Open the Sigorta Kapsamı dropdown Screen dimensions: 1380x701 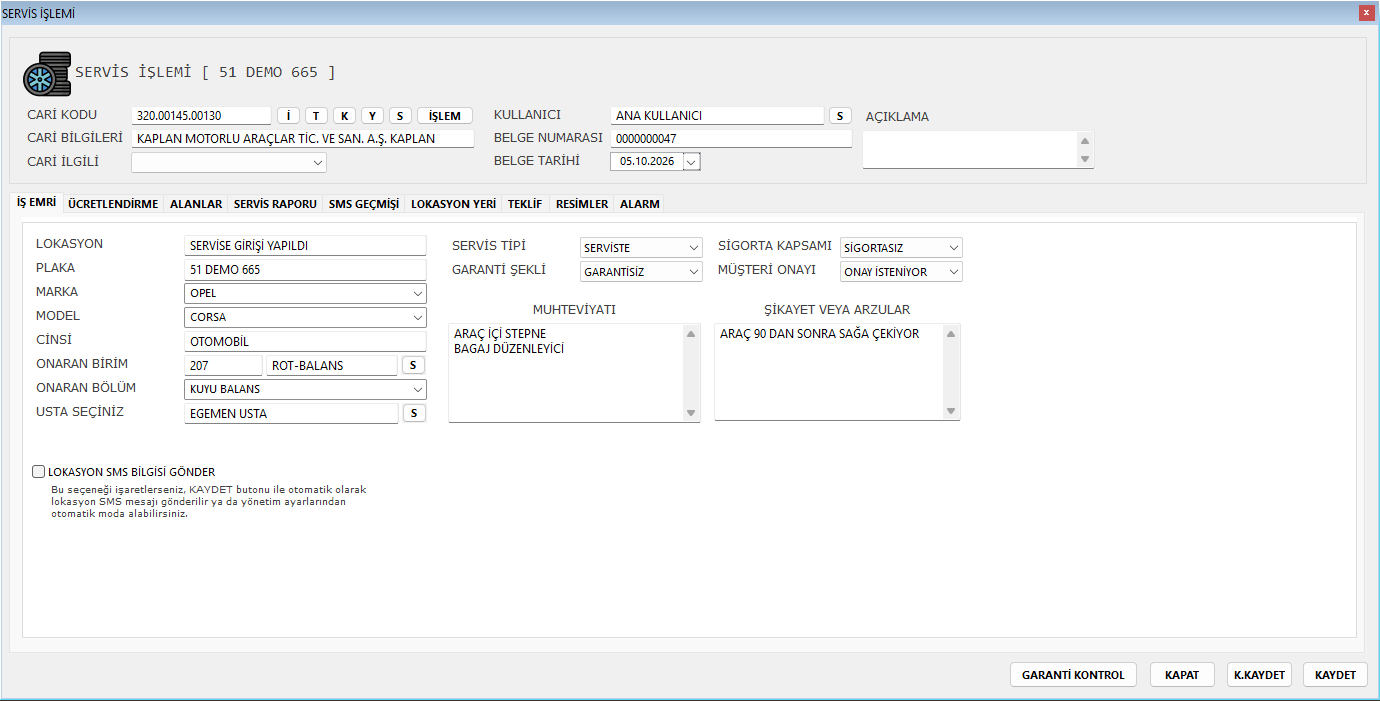(953, 248)
